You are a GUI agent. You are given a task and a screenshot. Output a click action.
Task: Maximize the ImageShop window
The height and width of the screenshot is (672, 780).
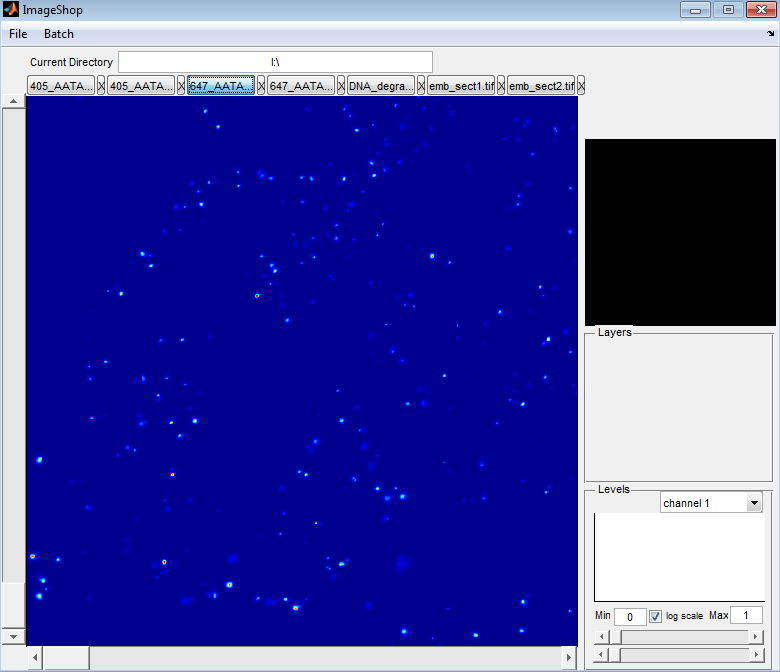[728, 10]
